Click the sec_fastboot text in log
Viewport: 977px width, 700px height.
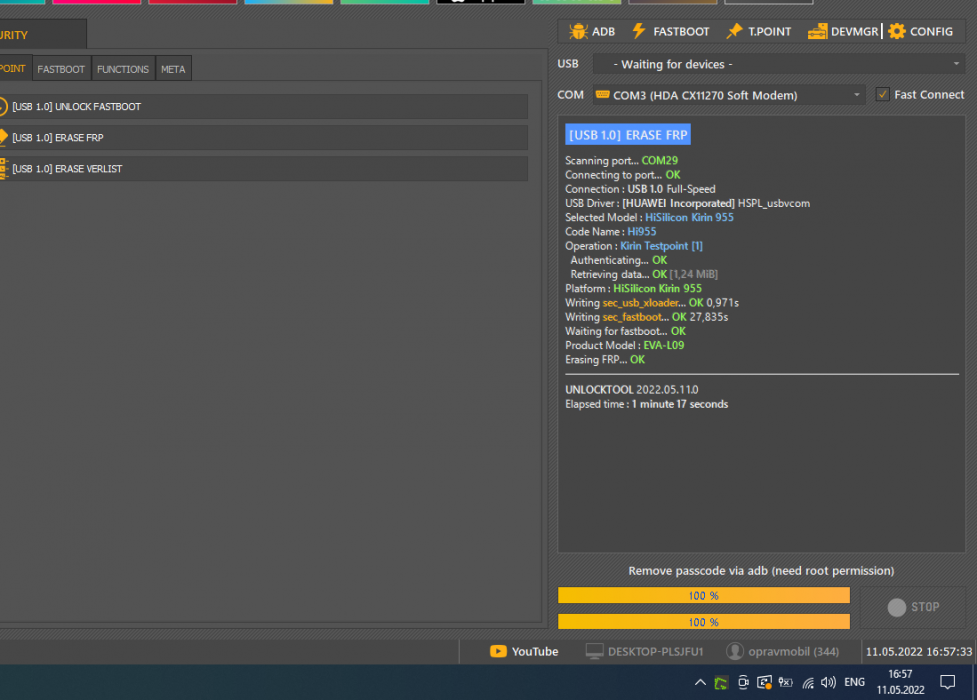(x=632, y=317)
